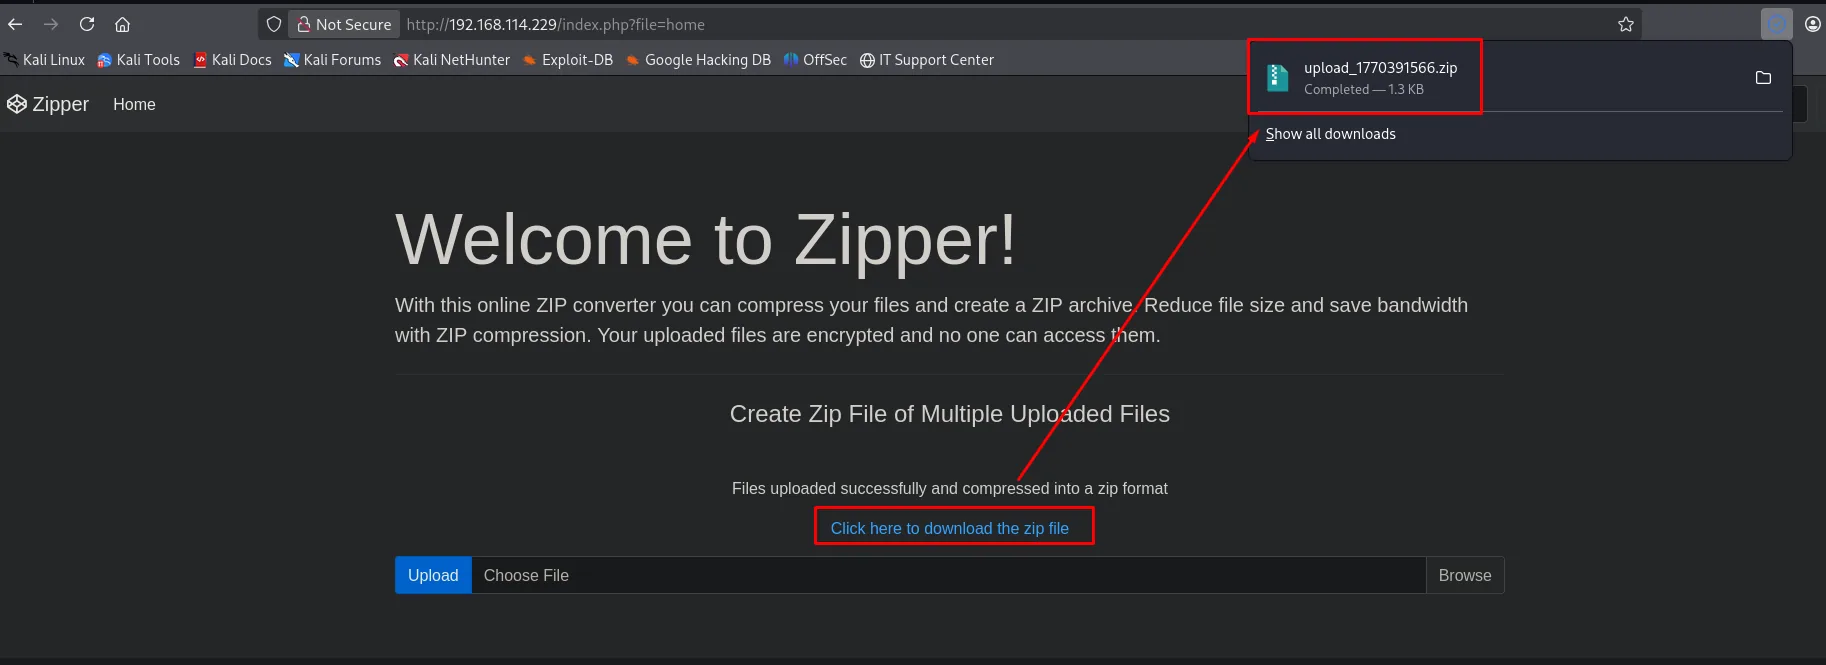Image resolution: width=1826 pixels, height=665 pixels.
Task: Open the Kali Linux bookmark
Action: pyautogui.click(x=45, y=60)
